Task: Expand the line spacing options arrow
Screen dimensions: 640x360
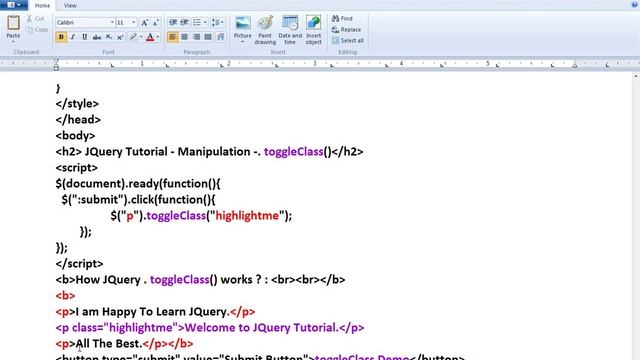Action: tap(222, 22)
